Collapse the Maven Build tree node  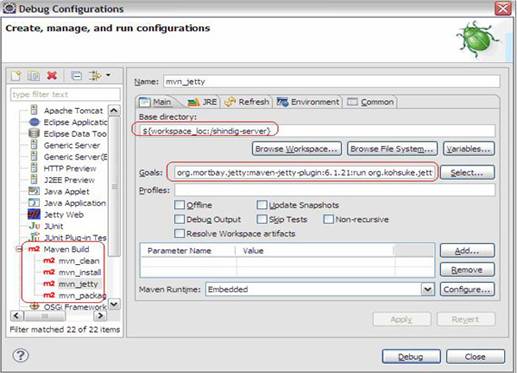point(19,249)
